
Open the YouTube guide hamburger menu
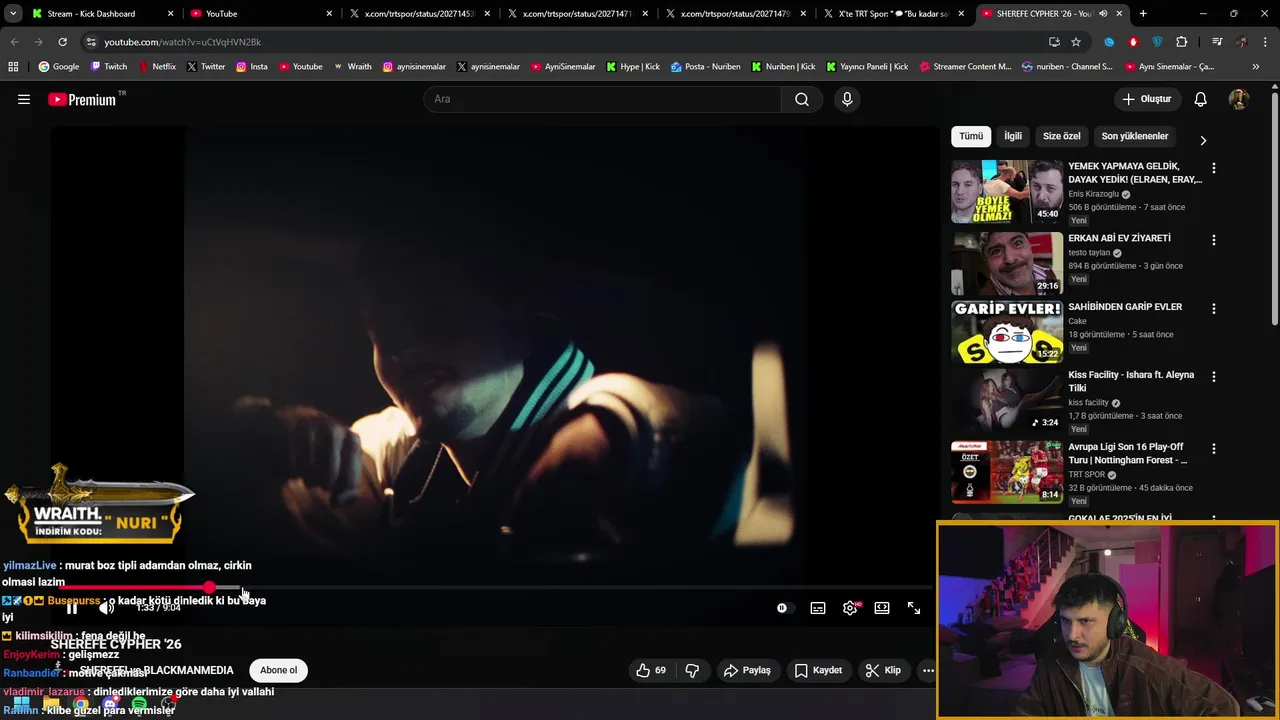(x=24, y=99)
